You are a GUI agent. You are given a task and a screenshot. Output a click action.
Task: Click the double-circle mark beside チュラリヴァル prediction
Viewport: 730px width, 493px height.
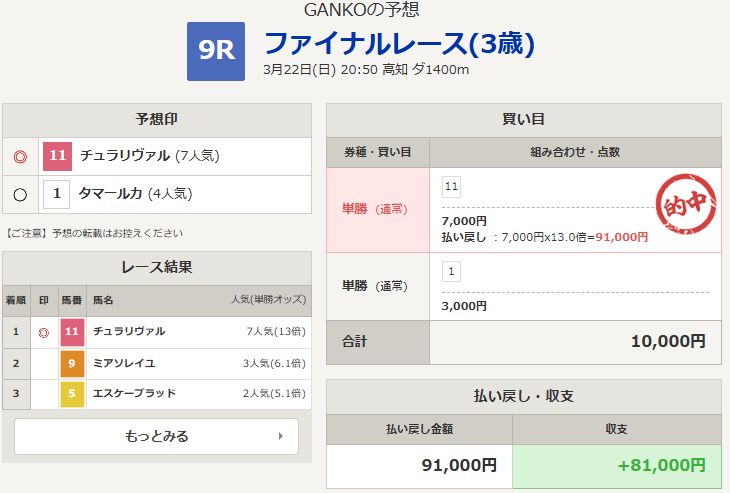tap(20, 156)
